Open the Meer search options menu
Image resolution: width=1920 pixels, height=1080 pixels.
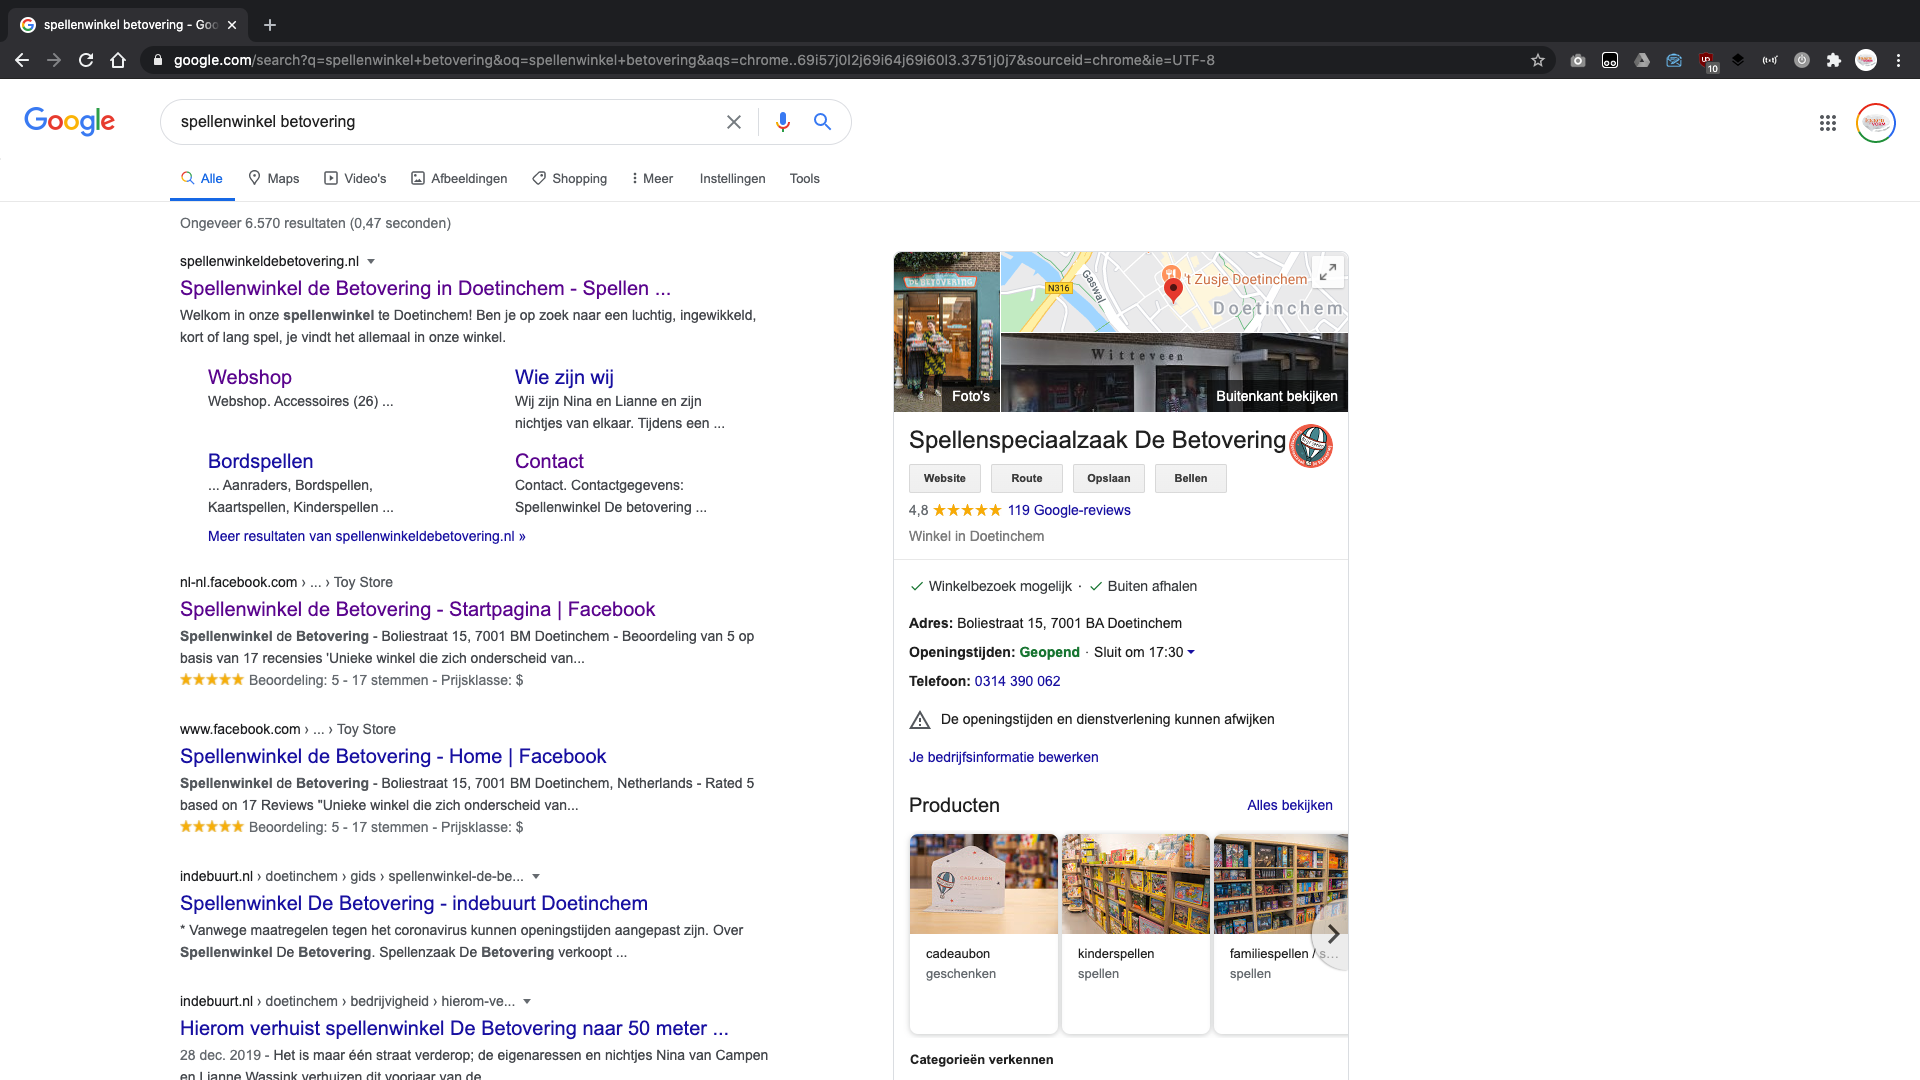(652, 178)
